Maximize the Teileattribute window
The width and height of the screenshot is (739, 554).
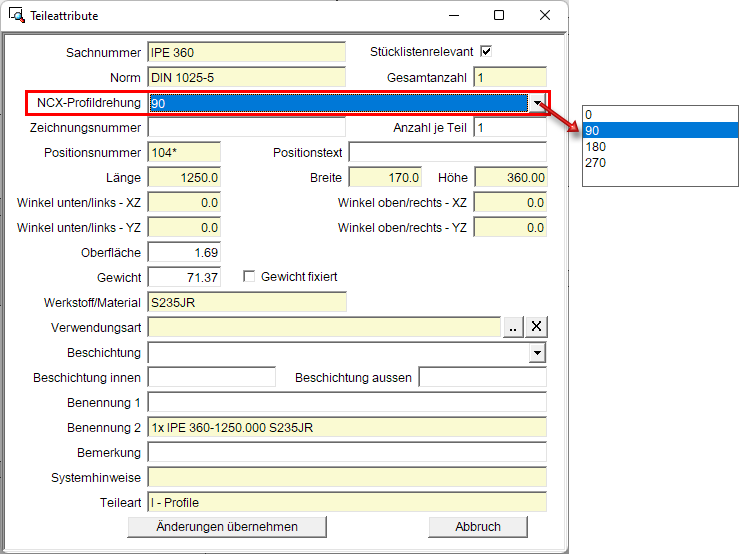(x=499, y=16)
